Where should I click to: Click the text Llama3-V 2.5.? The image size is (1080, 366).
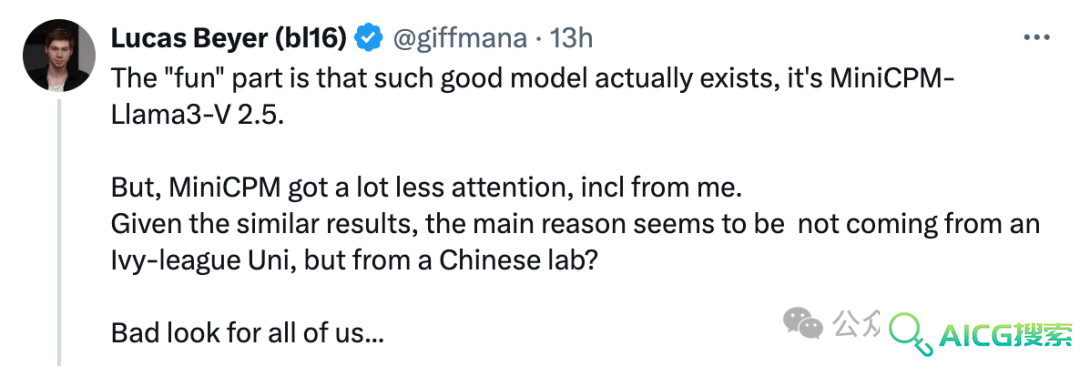click(196, 114)
